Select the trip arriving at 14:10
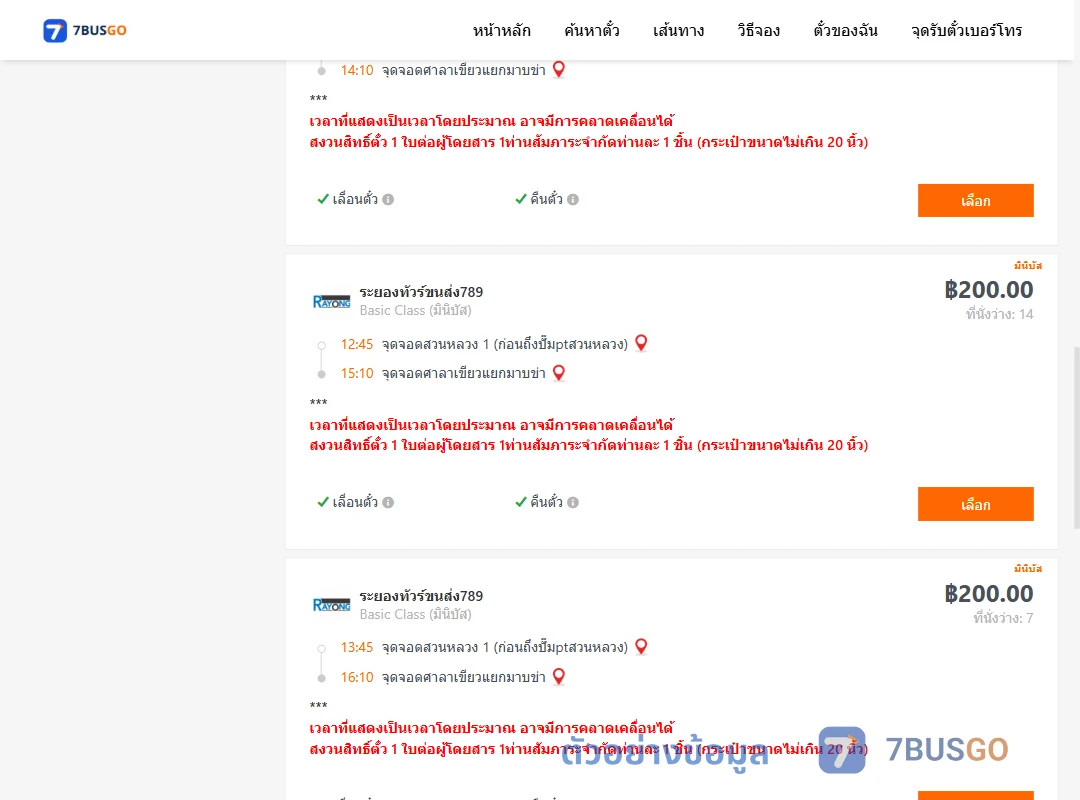Image resolution: width=1080 pixels, height=800 pixels. pos(975,201)
